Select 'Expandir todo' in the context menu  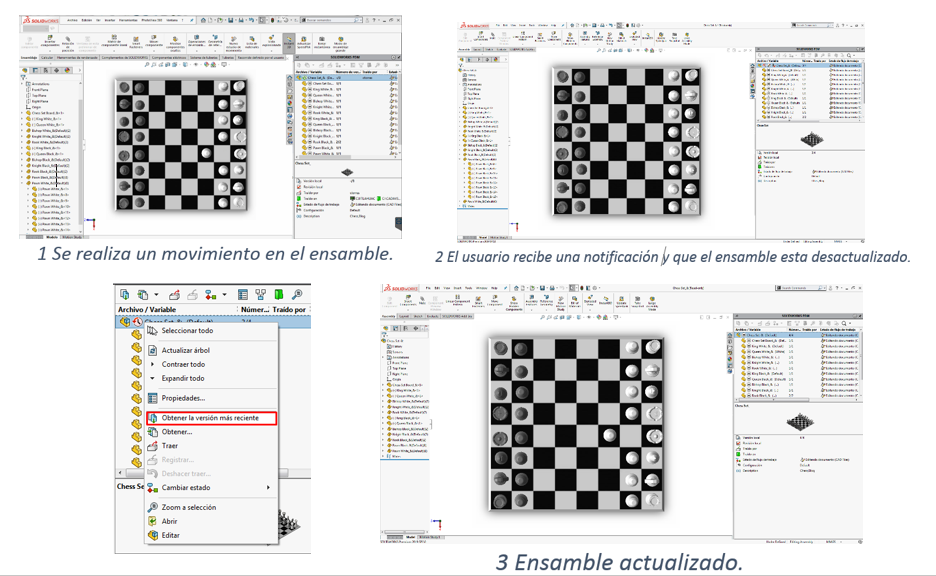[x=212, y=378]
